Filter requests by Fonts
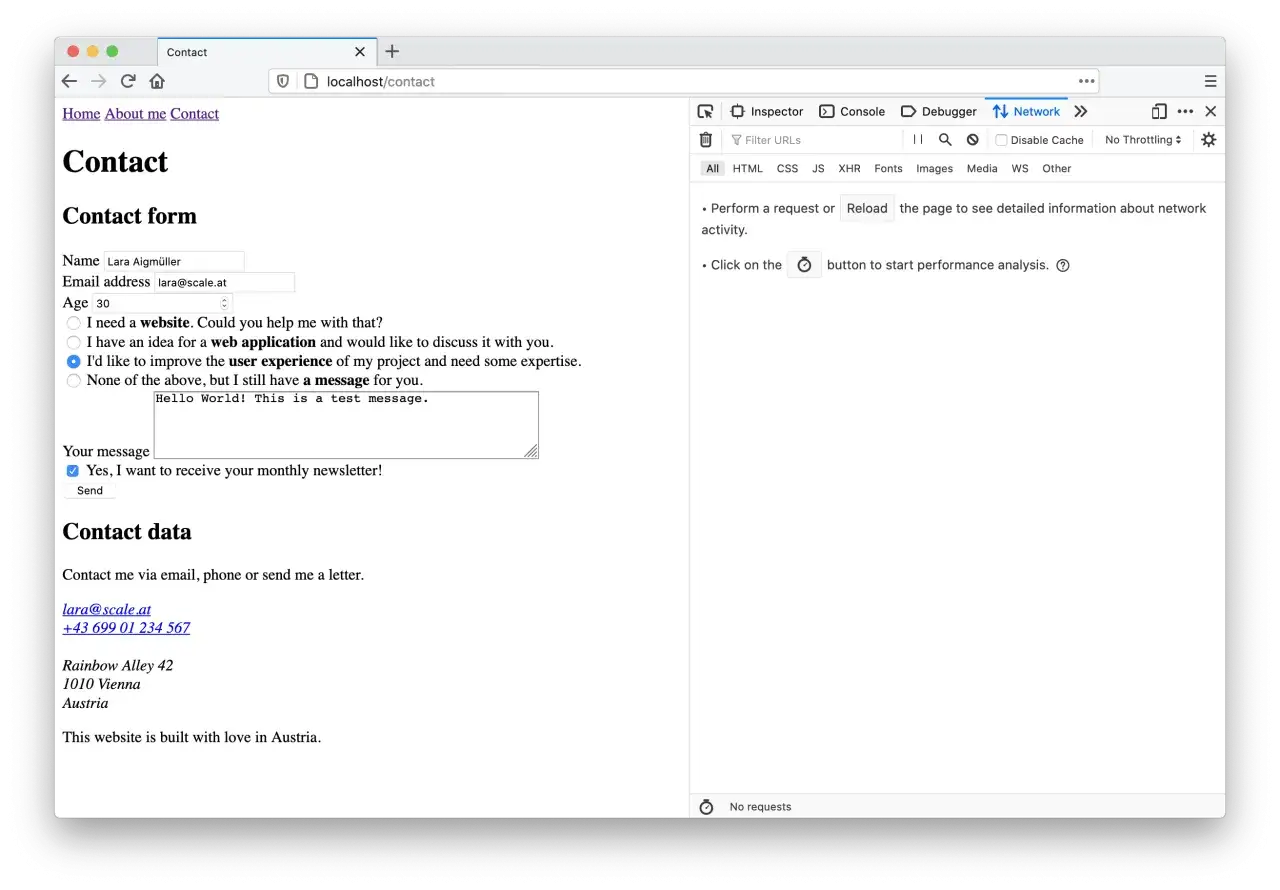Image resolution: width=1280 pixels, height=890 pixels. (x=888, y=169)
